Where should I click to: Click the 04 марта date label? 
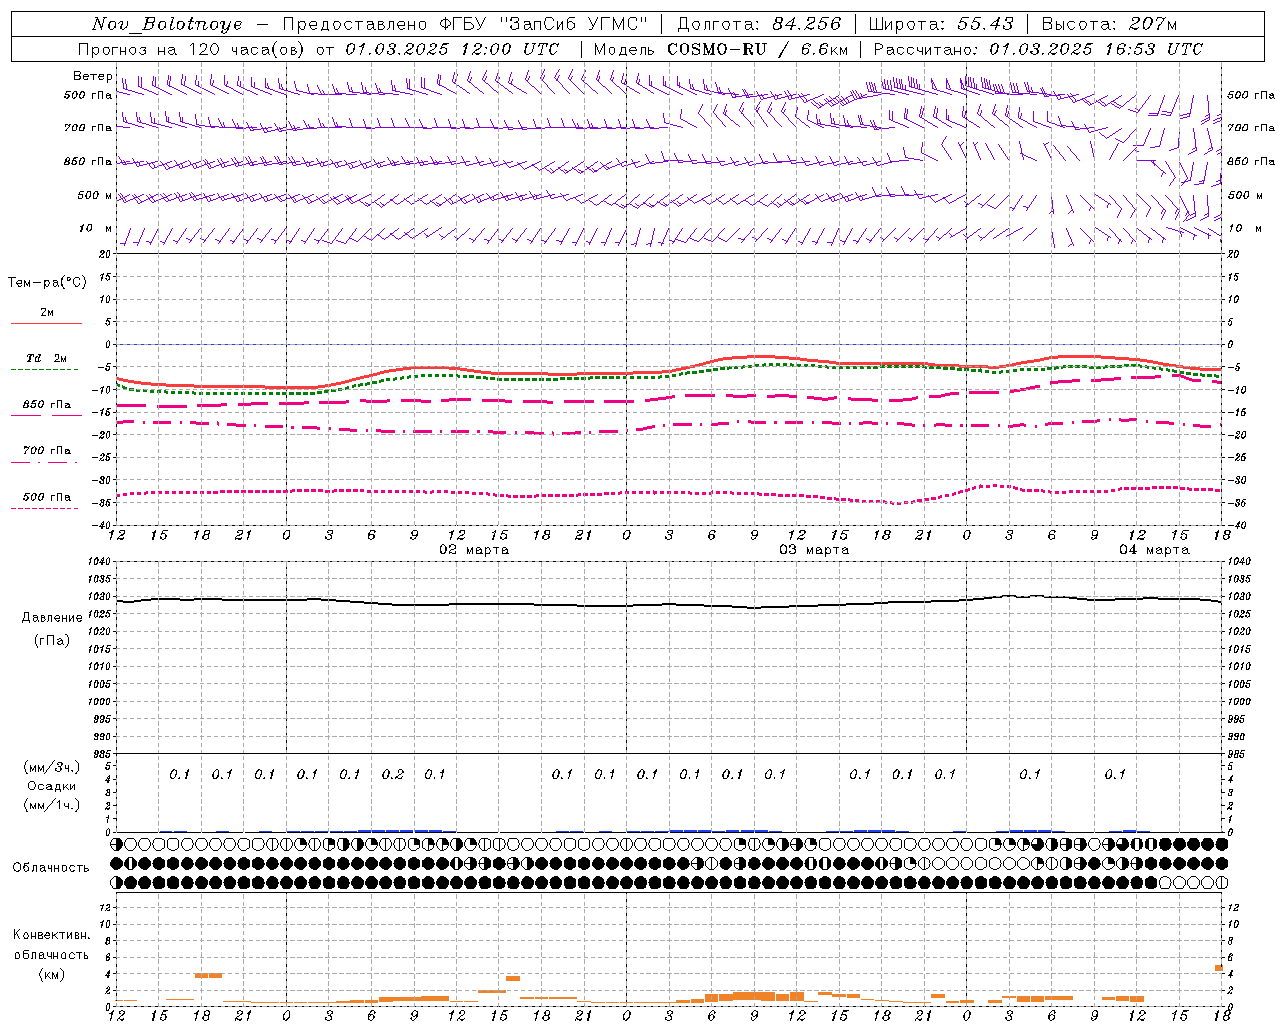pyautogui.click(x=1154, y=550)
